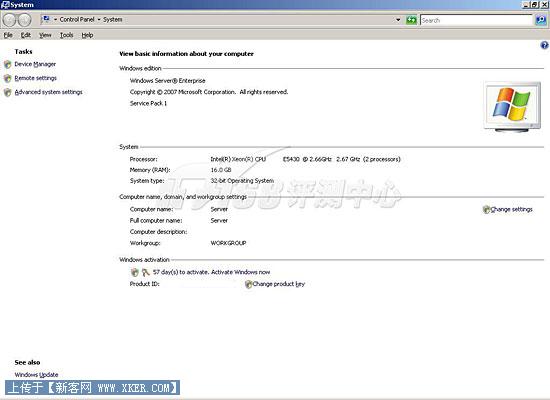Open Help via blue question mark icon

[544, 45]
